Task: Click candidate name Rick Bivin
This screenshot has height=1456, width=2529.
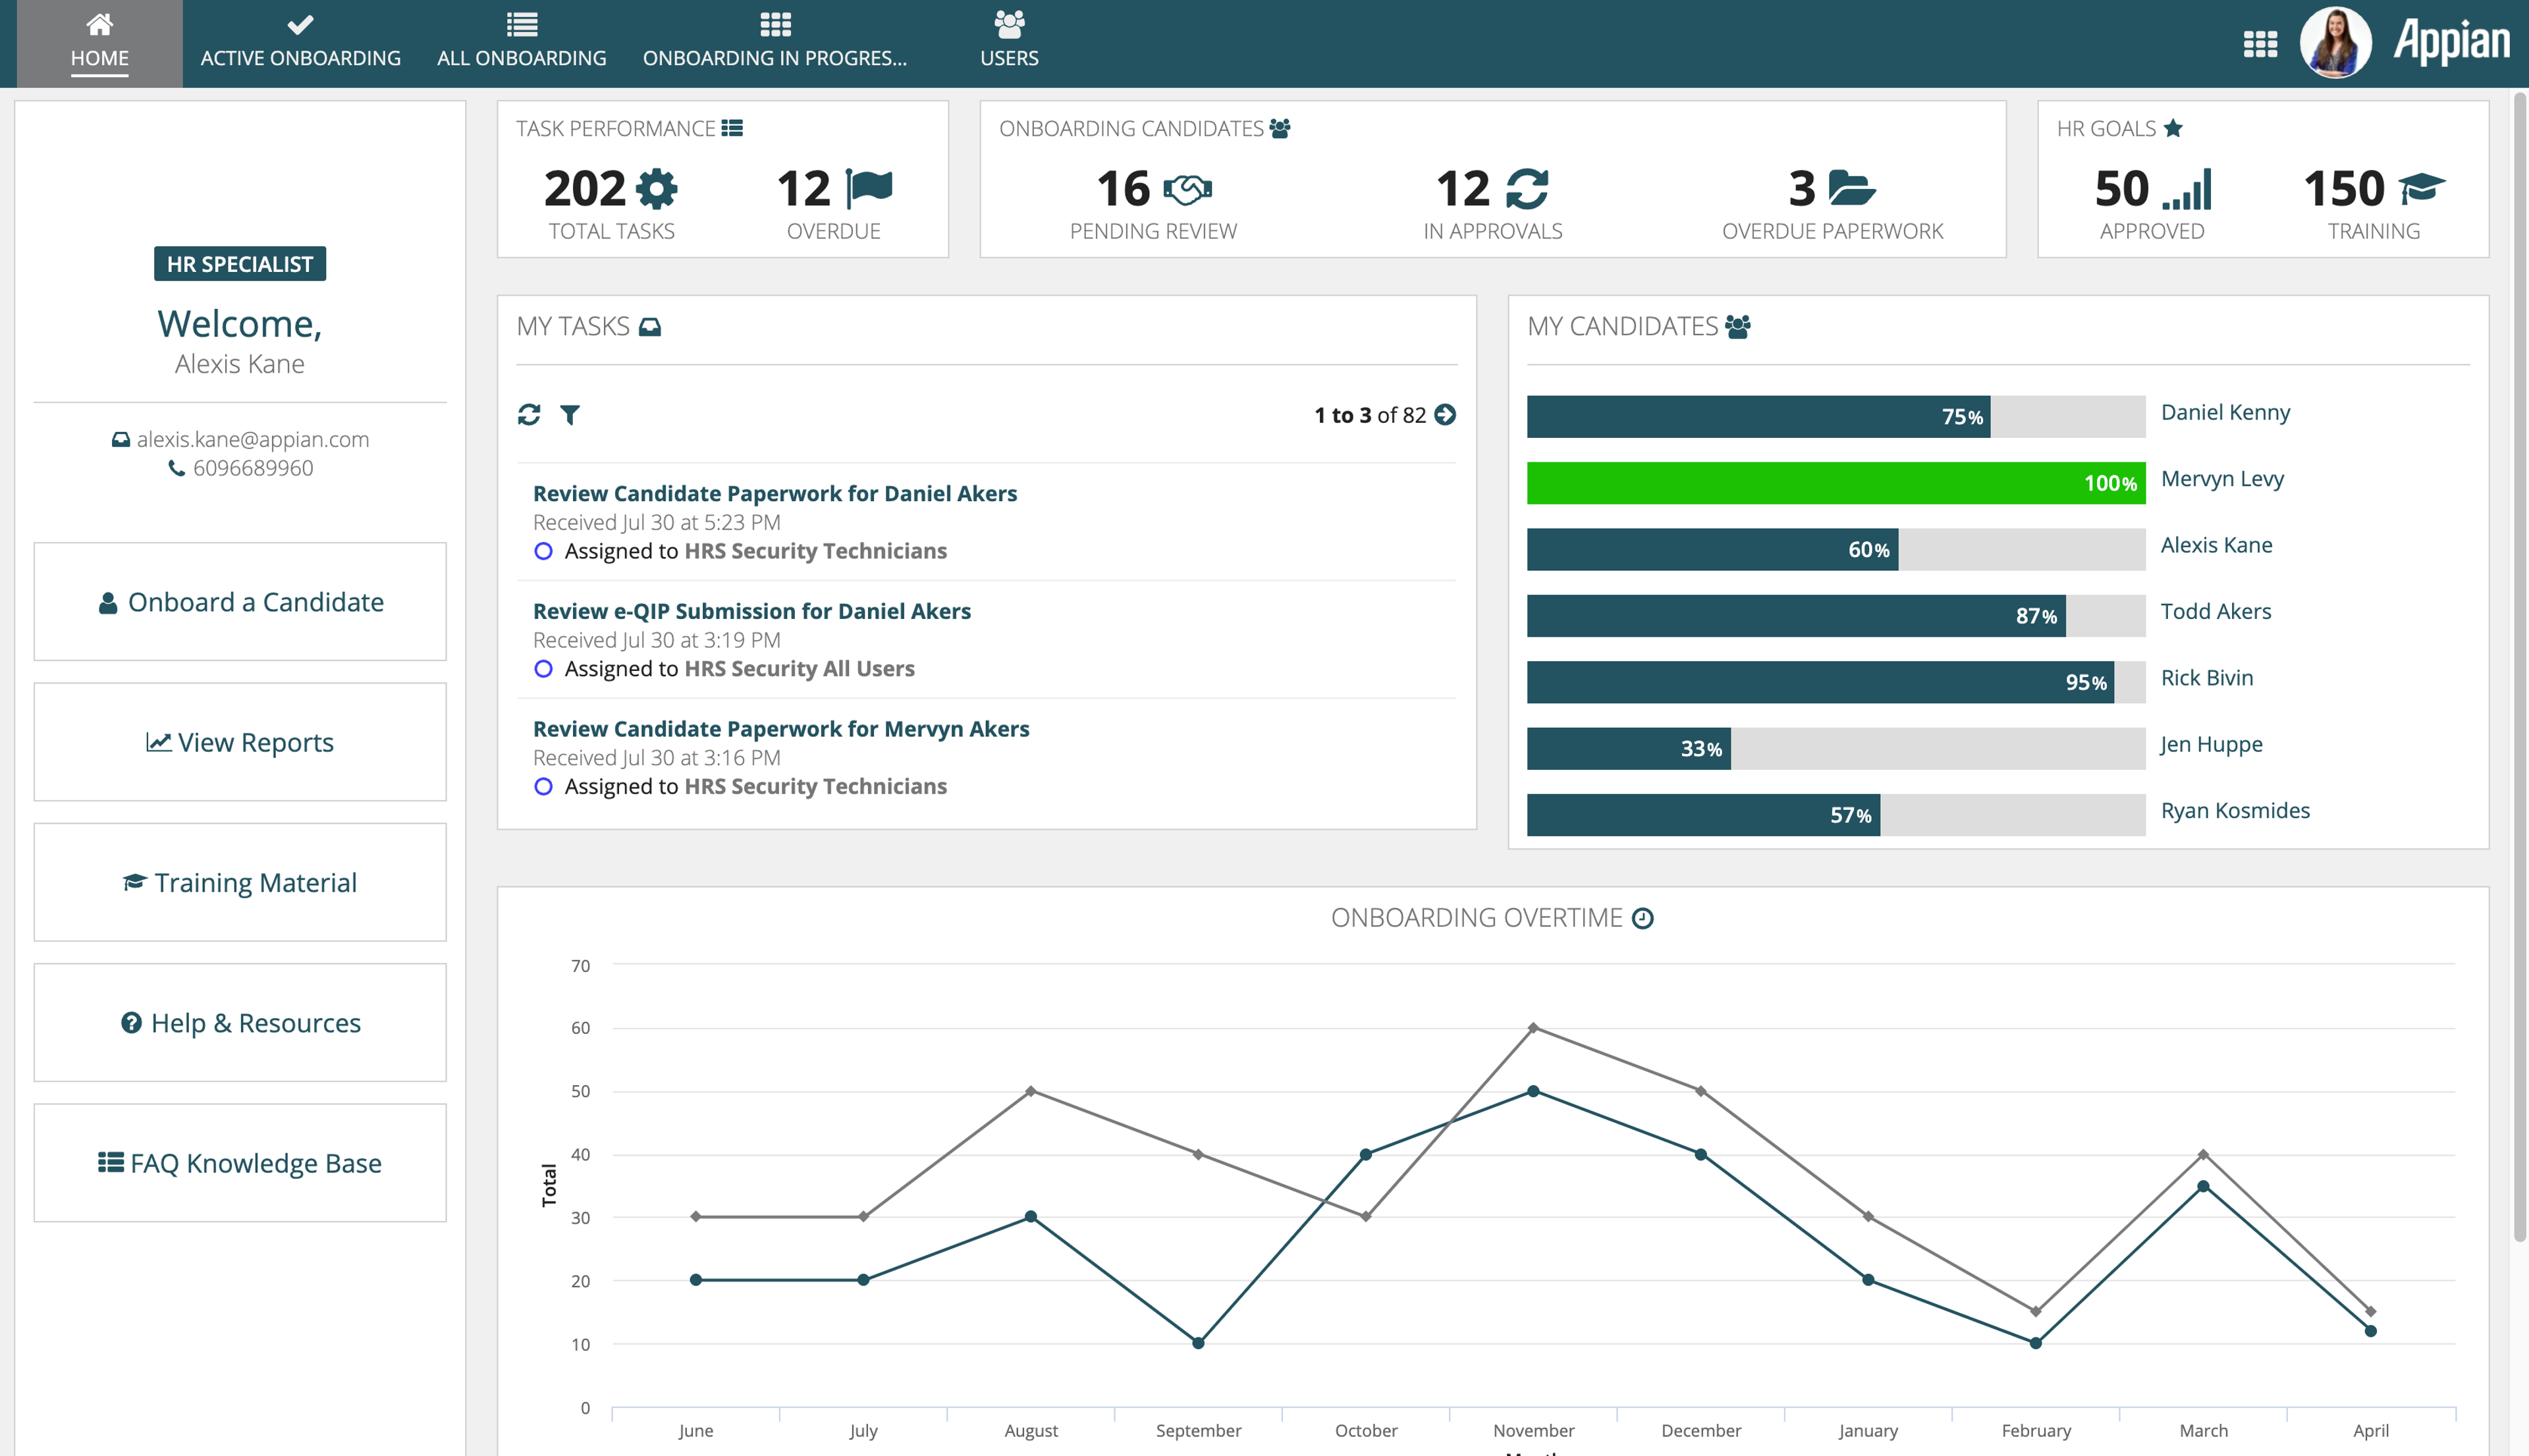Action: coord(2207,678)
